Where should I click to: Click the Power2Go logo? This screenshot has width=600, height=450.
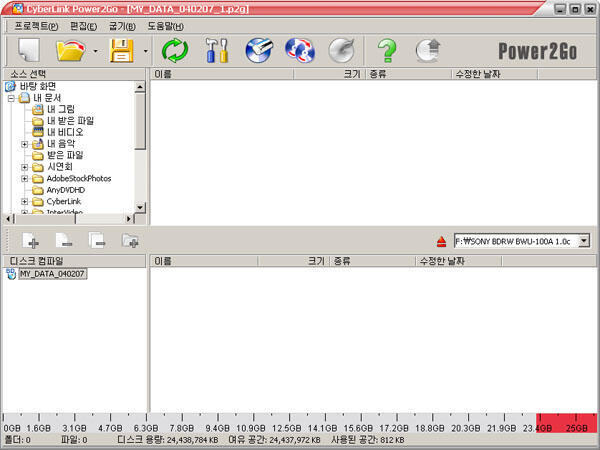tap(537, 51)
